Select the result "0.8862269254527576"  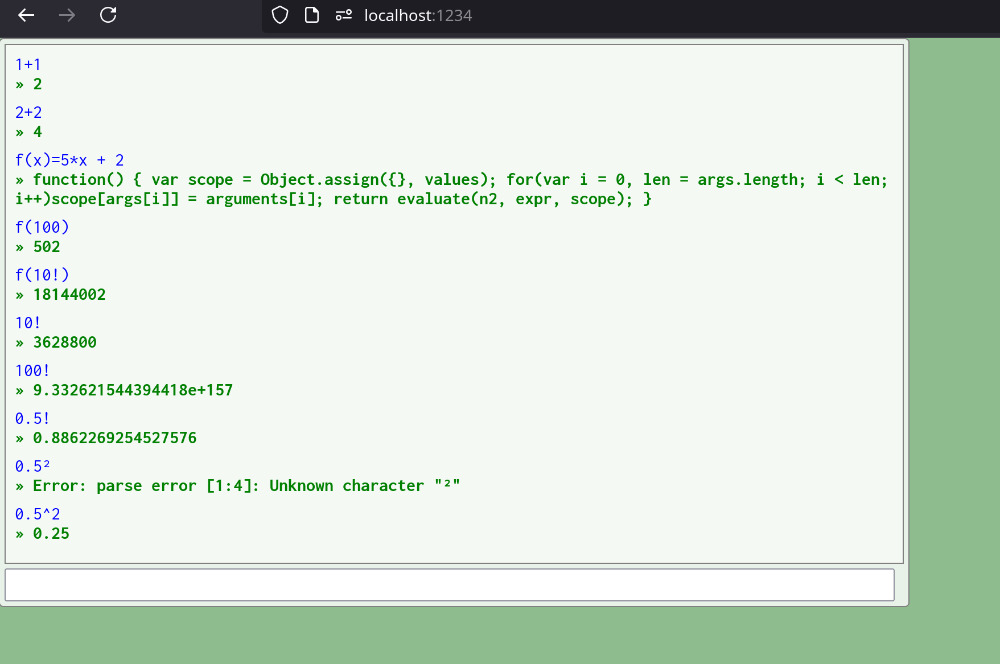pyautogui.click(x=115, y=438)
